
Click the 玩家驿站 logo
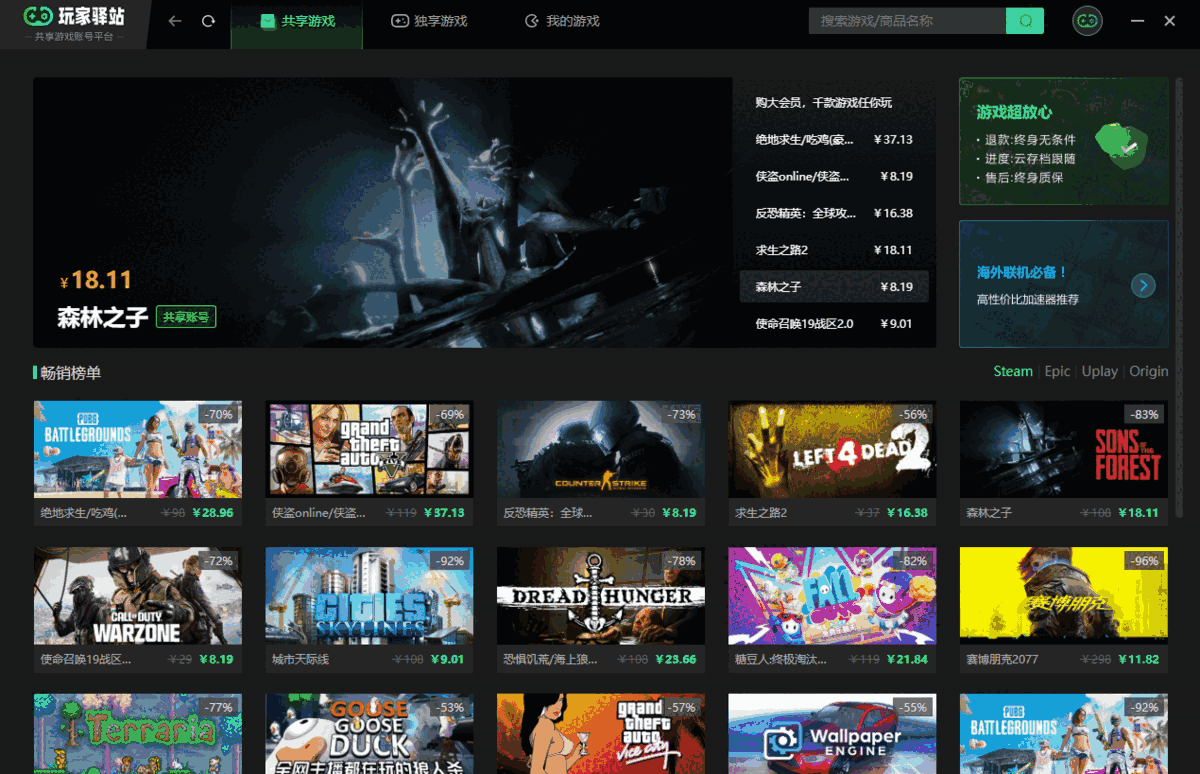[75, 23]
